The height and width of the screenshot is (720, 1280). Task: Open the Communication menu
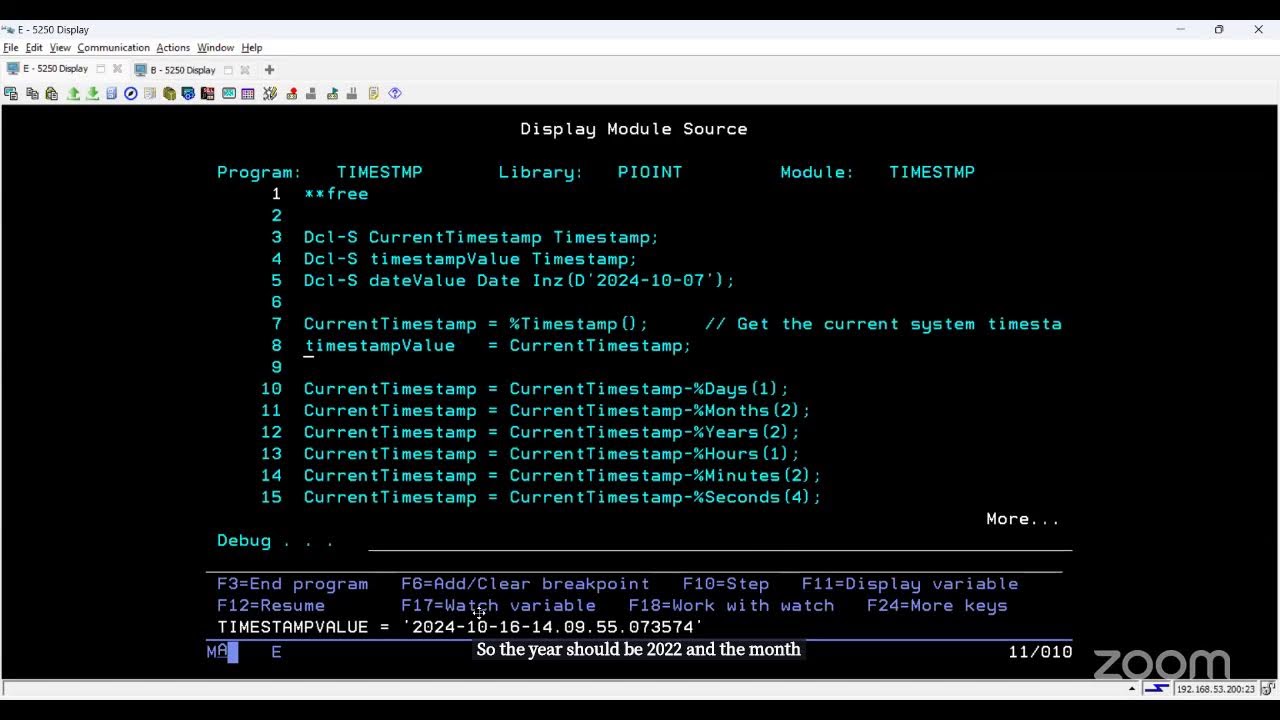[x=113, y=47]
